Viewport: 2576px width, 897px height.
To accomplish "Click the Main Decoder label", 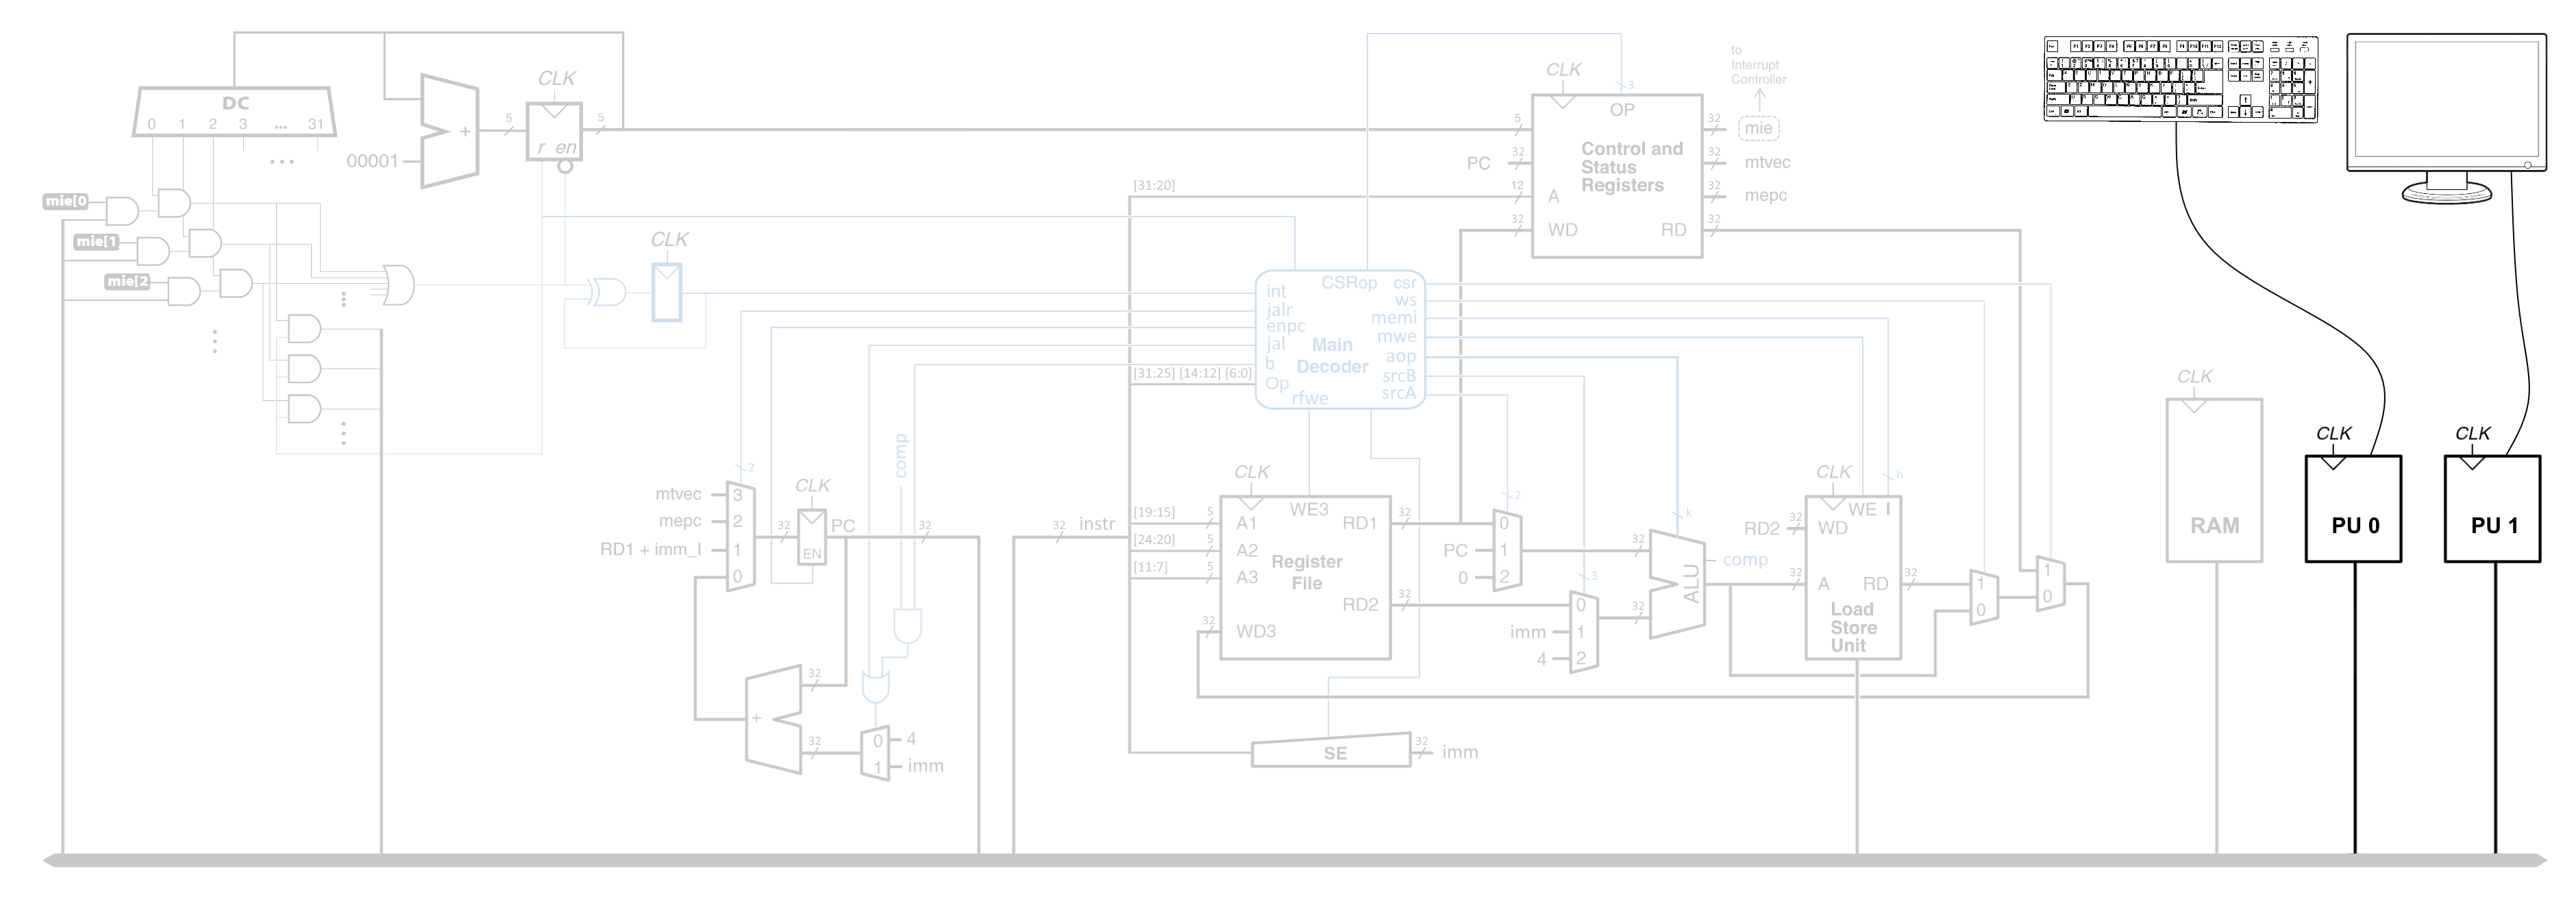I will pyautogui.click(x=1332, y=355).
